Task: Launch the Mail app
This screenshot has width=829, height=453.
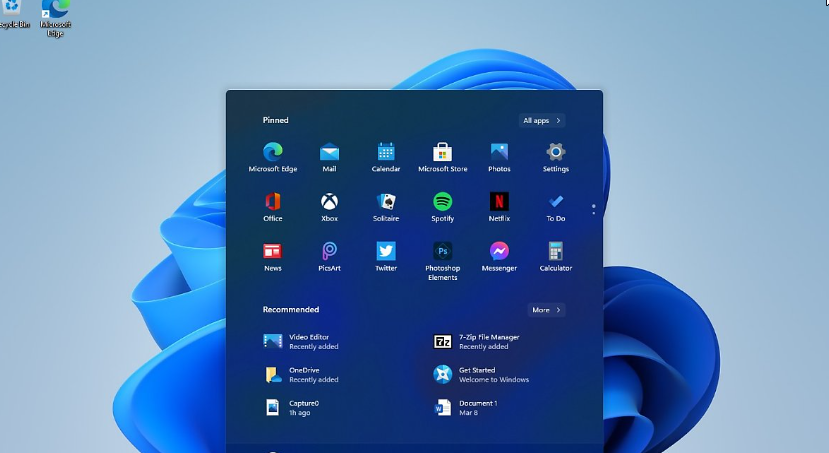Action: (x=329, y=157)
